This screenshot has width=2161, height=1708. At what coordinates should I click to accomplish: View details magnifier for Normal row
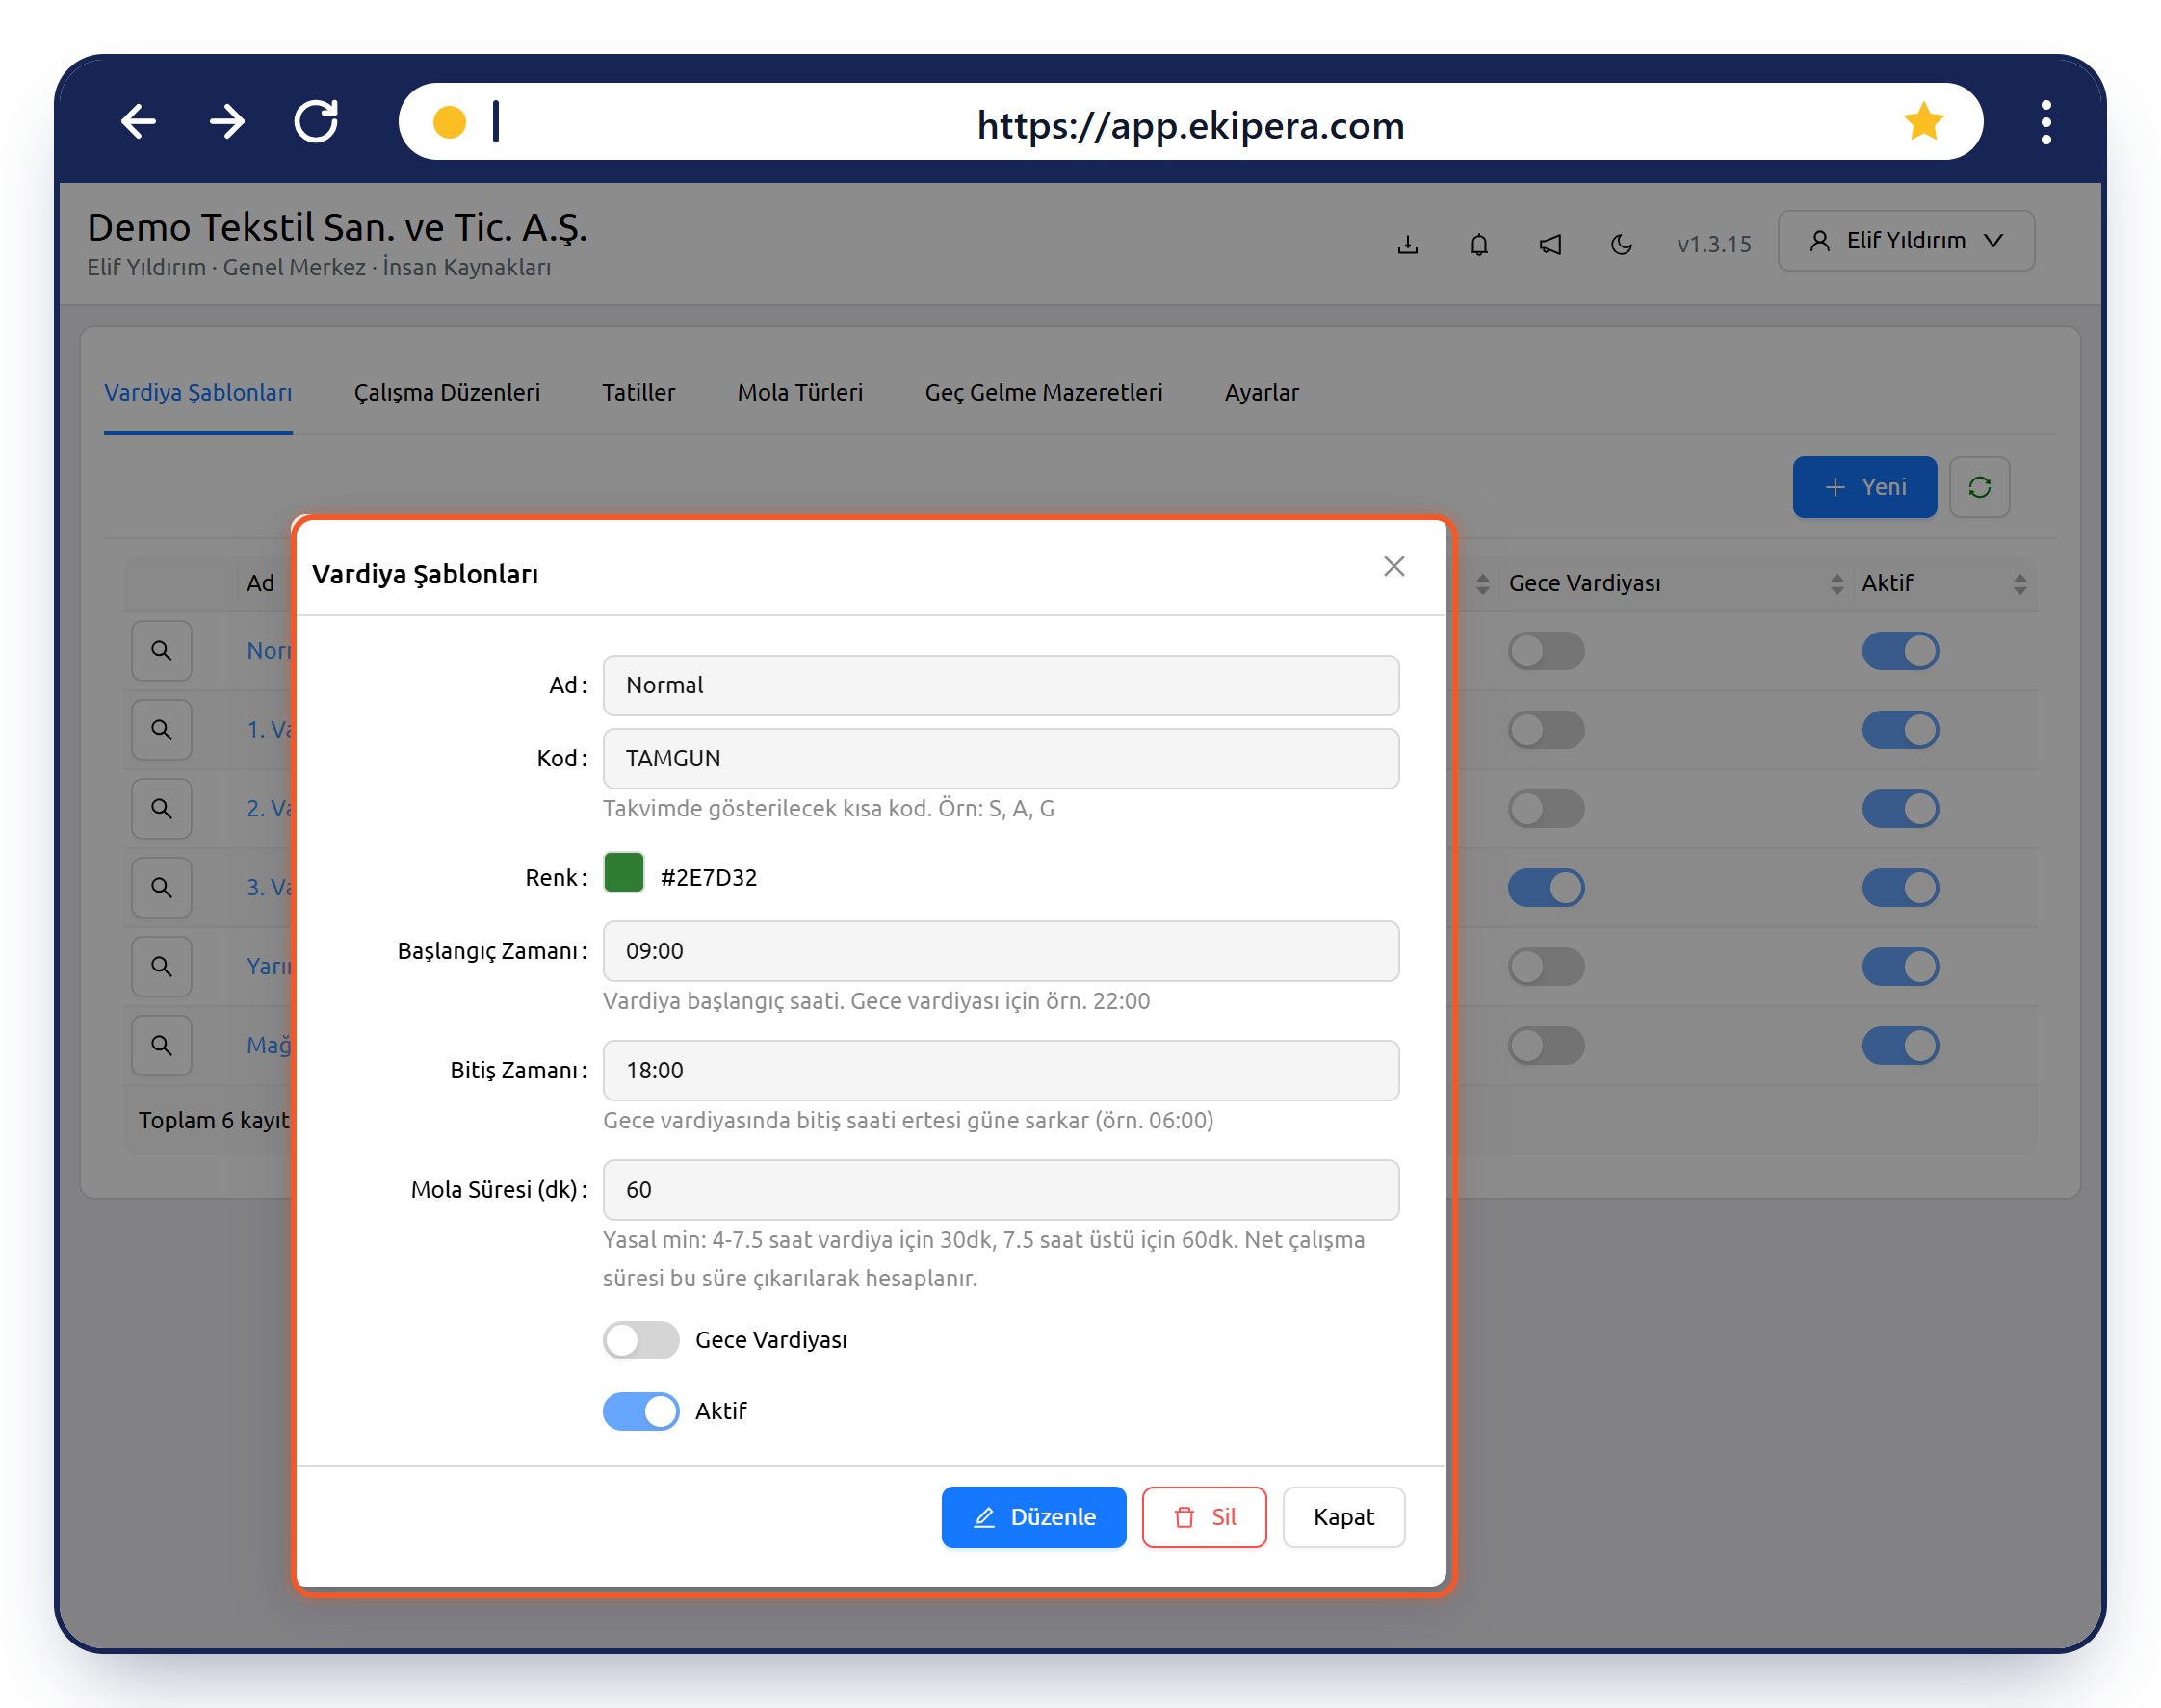161,650
